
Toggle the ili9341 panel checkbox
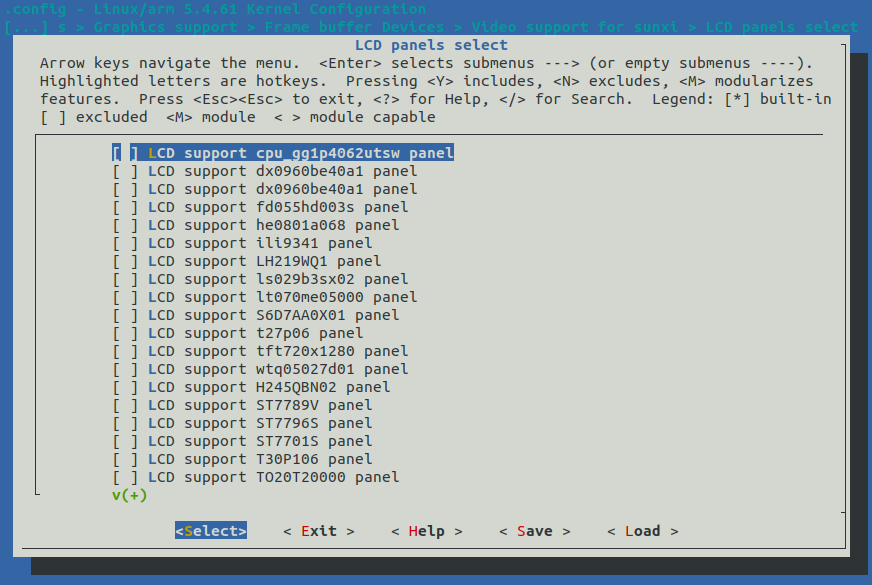click(x=125, y=243)
